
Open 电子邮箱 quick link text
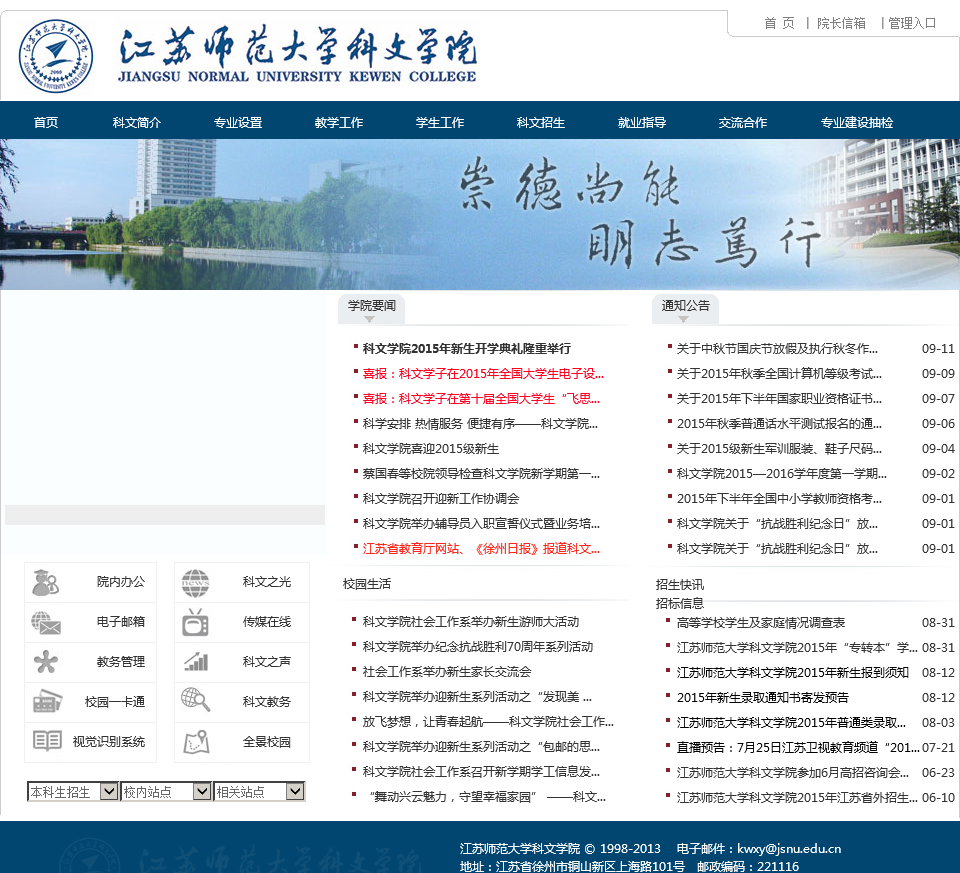tap(121, 621)
